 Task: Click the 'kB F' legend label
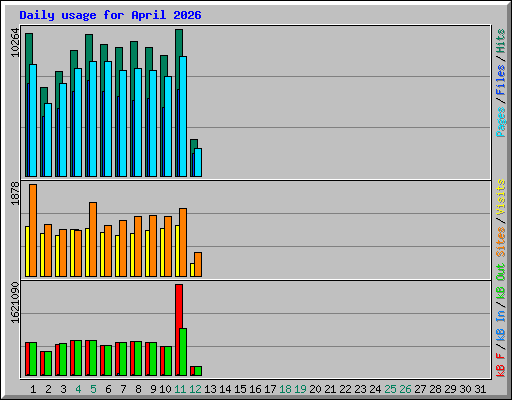pyautogui.click(x=500, y=365)
